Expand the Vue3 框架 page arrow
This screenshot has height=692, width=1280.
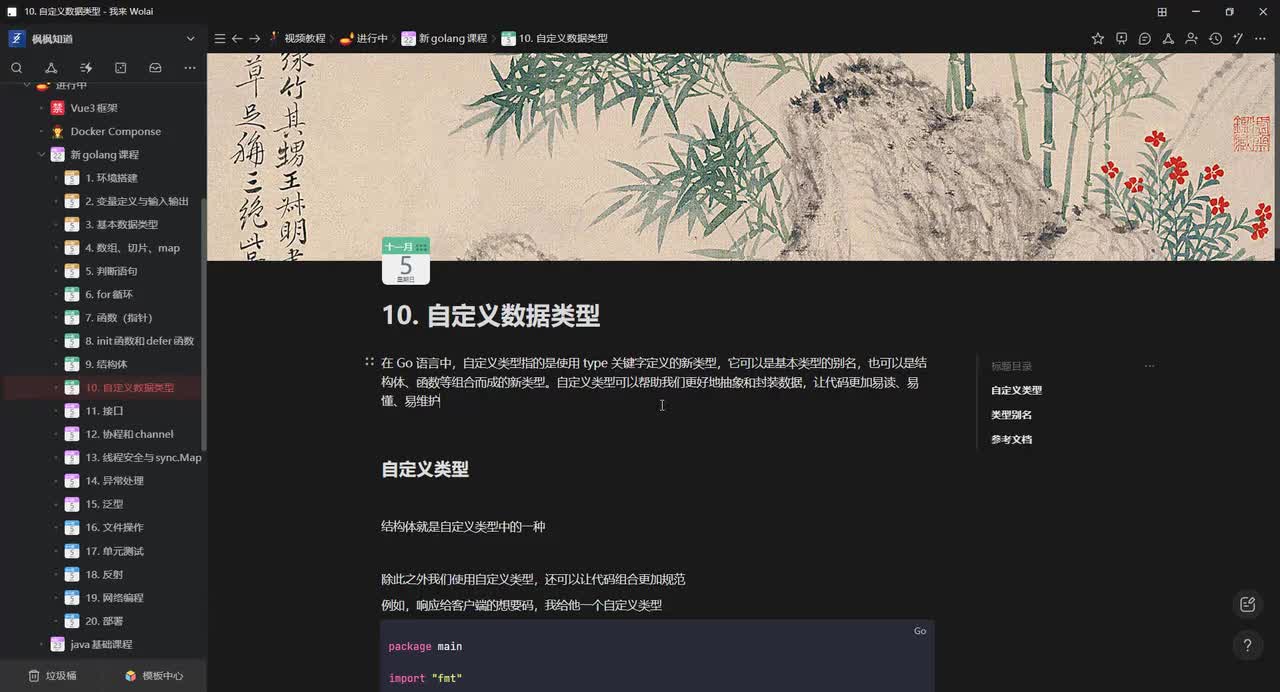pos(41,108)
